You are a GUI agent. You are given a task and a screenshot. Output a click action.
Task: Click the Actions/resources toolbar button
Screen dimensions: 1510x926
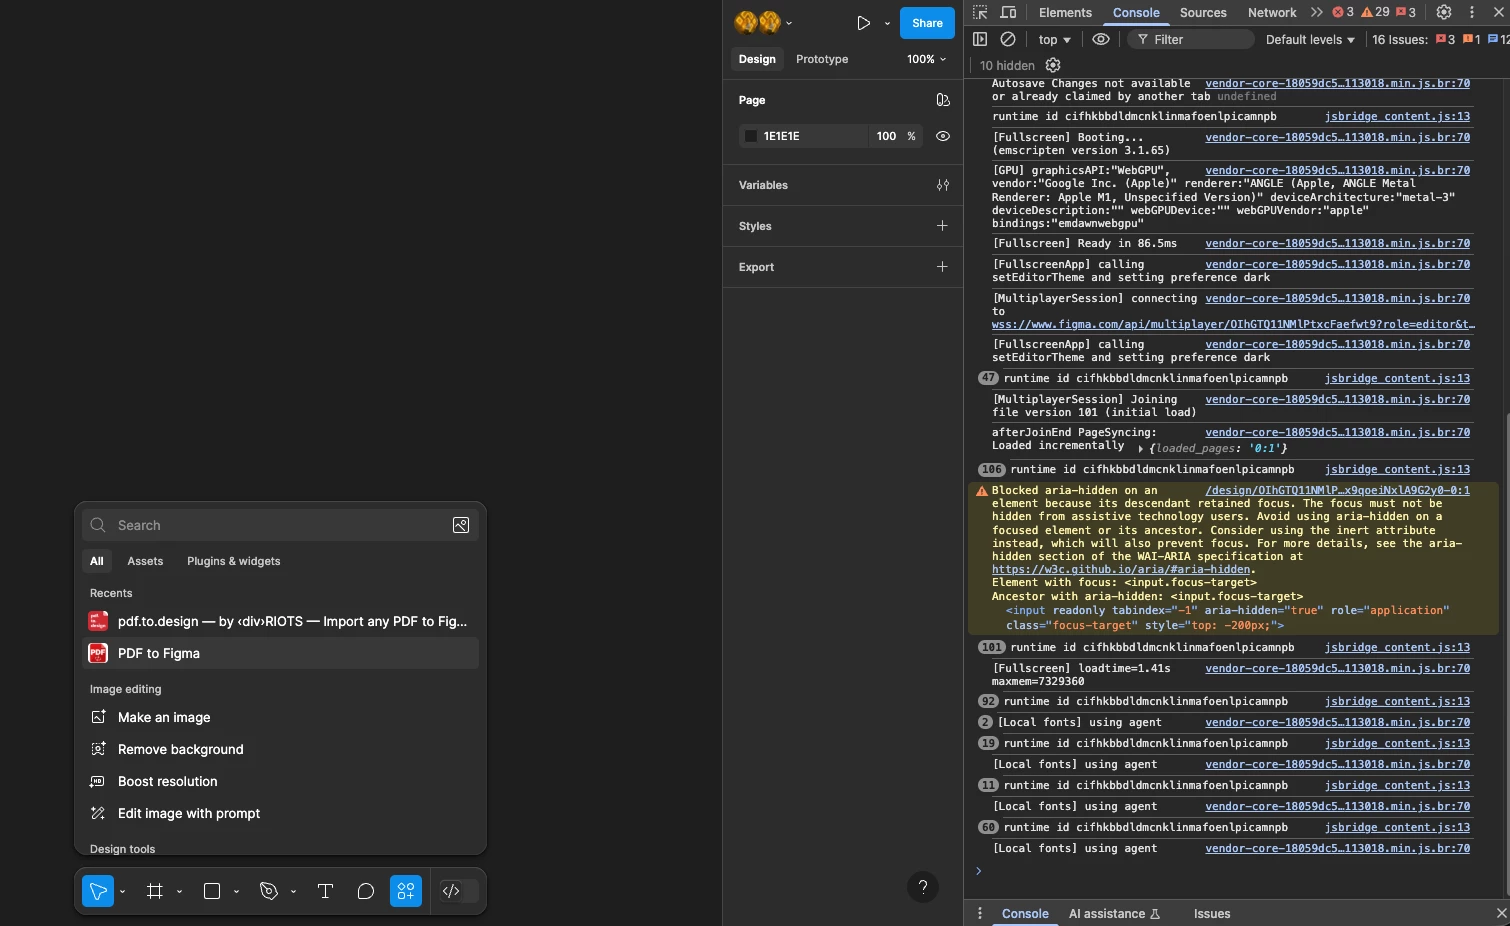click(406, 891)
